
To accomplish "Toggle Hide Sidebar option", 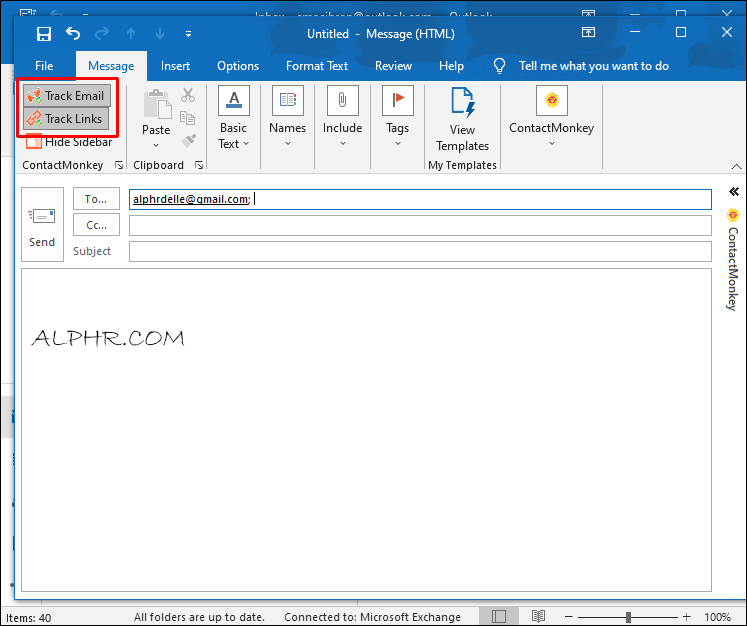I will tap(69, 141).
